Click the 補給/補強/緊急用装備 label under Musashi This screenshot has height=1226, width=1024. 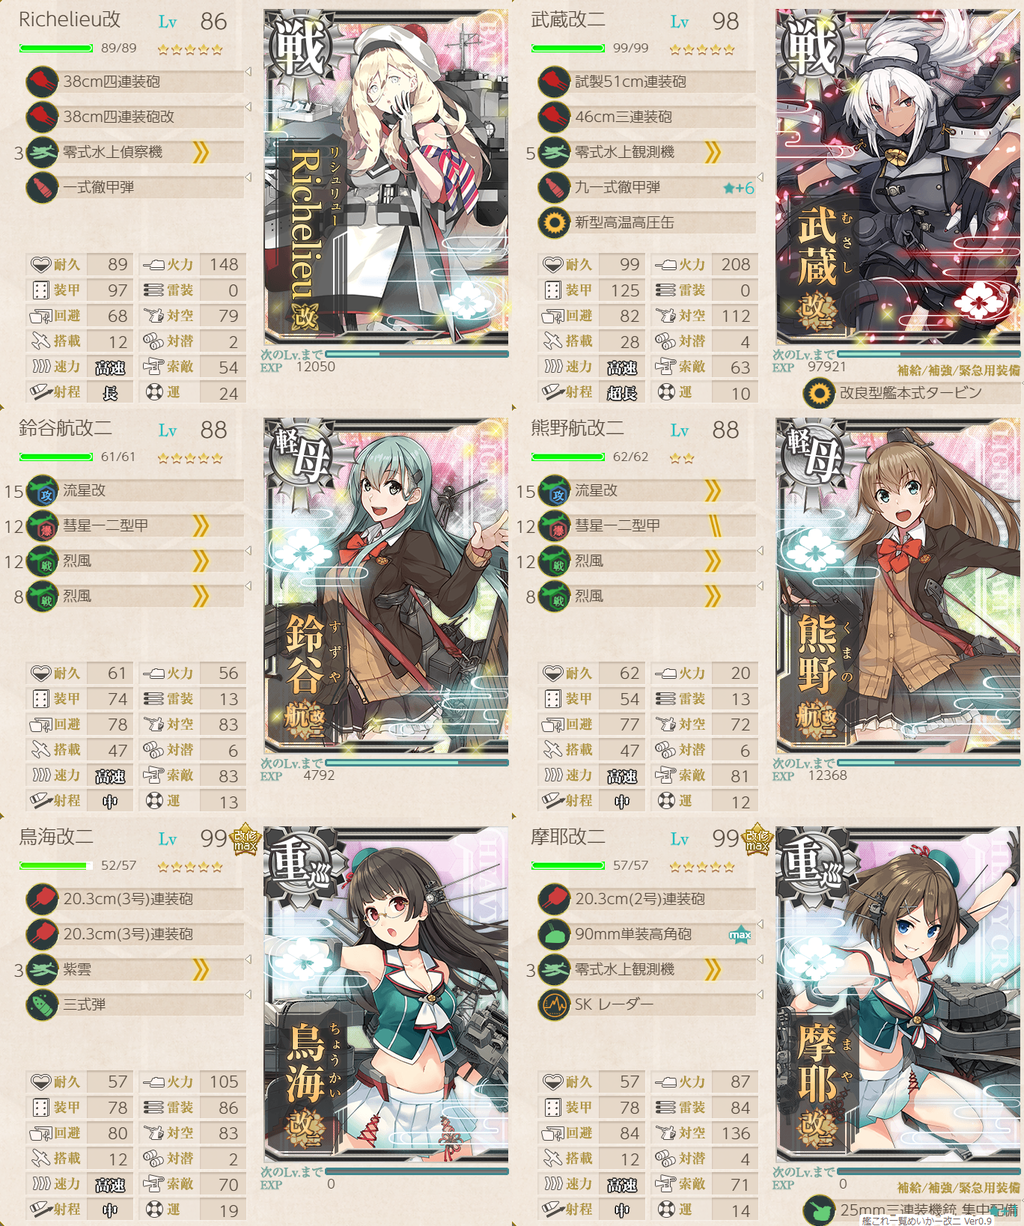point(958,370)
